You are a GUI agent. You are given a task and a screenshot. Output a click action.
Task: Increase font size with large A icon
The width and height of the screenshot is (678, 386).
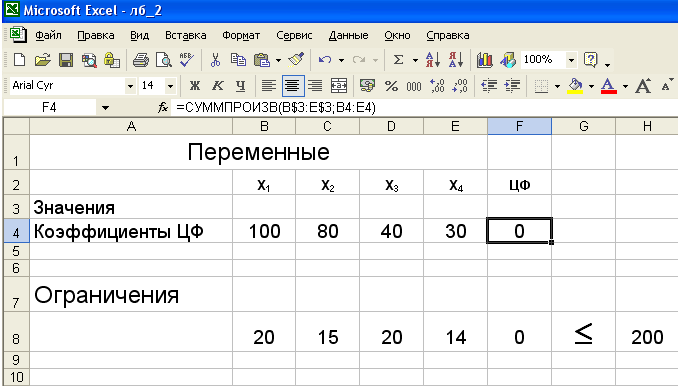click(x=643, y=86)
